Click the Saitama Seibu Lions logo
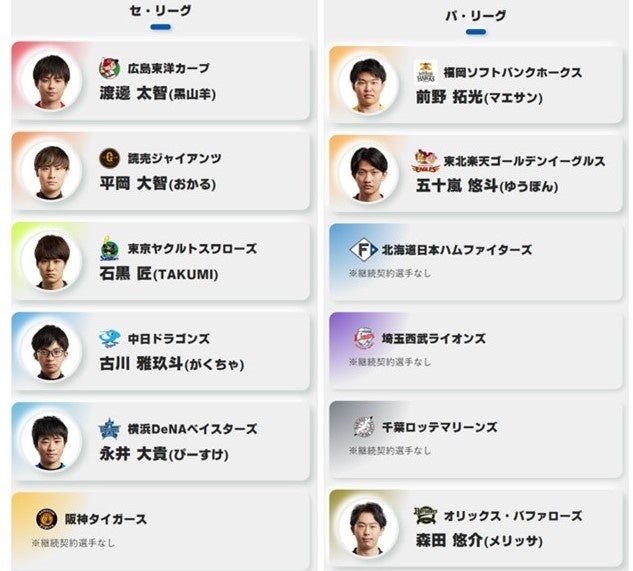The height and width of the screenshot is (571, 633). (x=364, y=339)
